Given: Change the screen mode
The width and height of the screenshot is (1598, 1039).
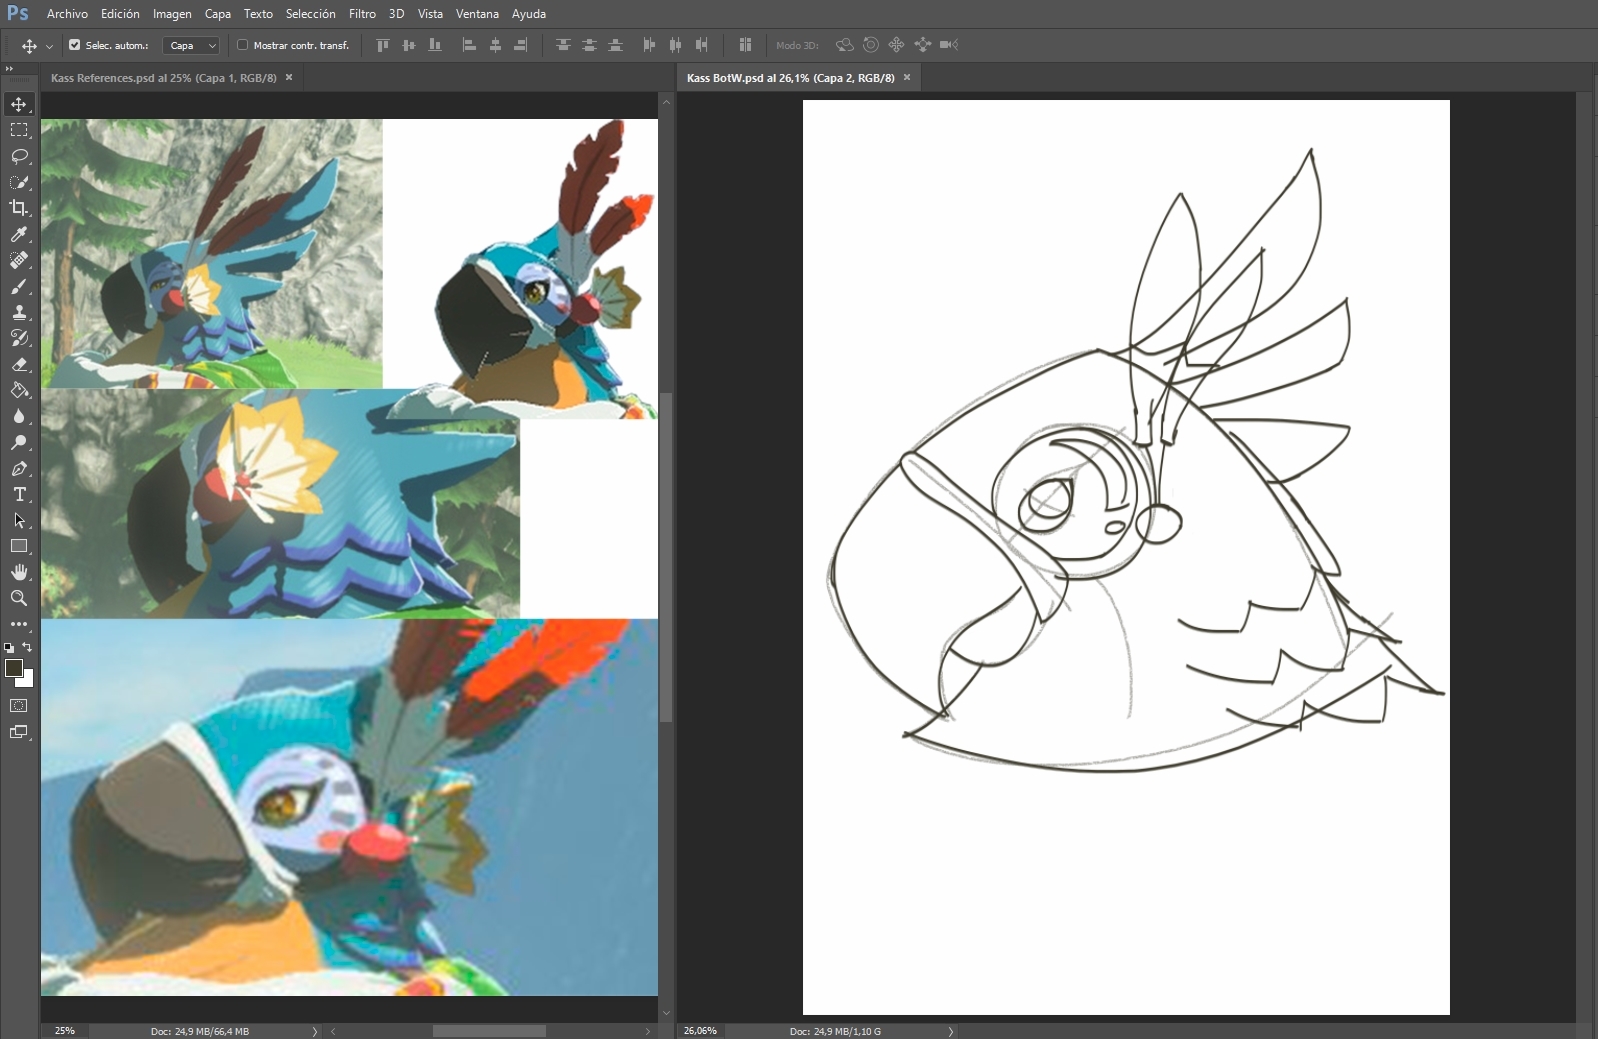Looking at the screenshot, I should click(19, 732).
